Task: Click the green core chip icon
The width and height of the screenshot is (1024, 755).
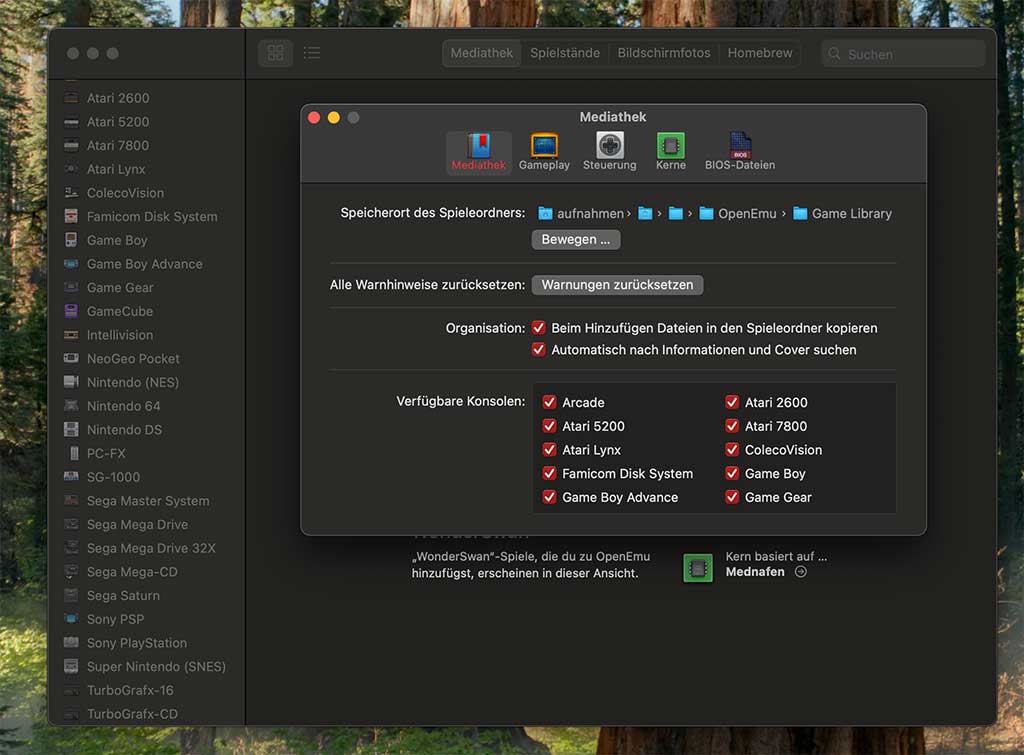Action: coord(697,568)
